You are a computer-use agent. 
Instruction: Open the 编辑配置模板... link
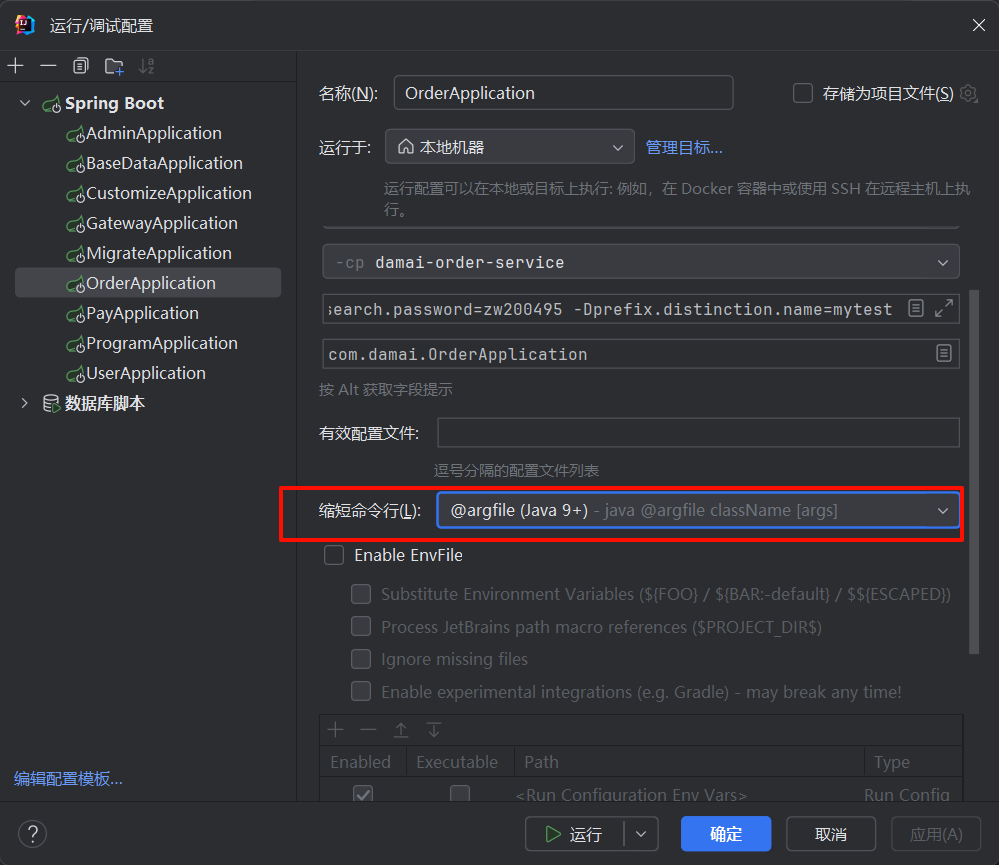pos(68,778)
